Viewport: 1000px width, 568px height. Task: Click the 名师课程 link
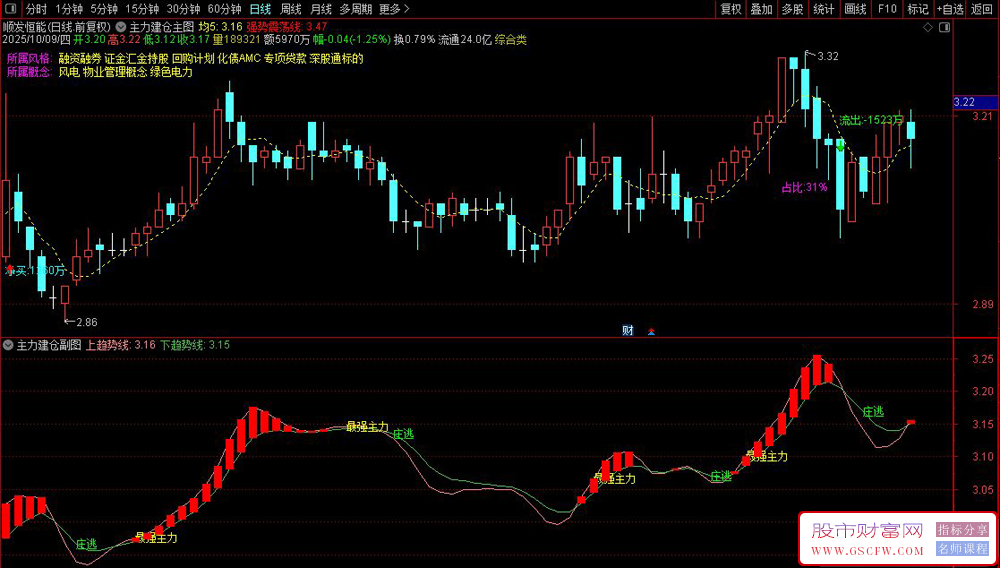coord(962,548)
